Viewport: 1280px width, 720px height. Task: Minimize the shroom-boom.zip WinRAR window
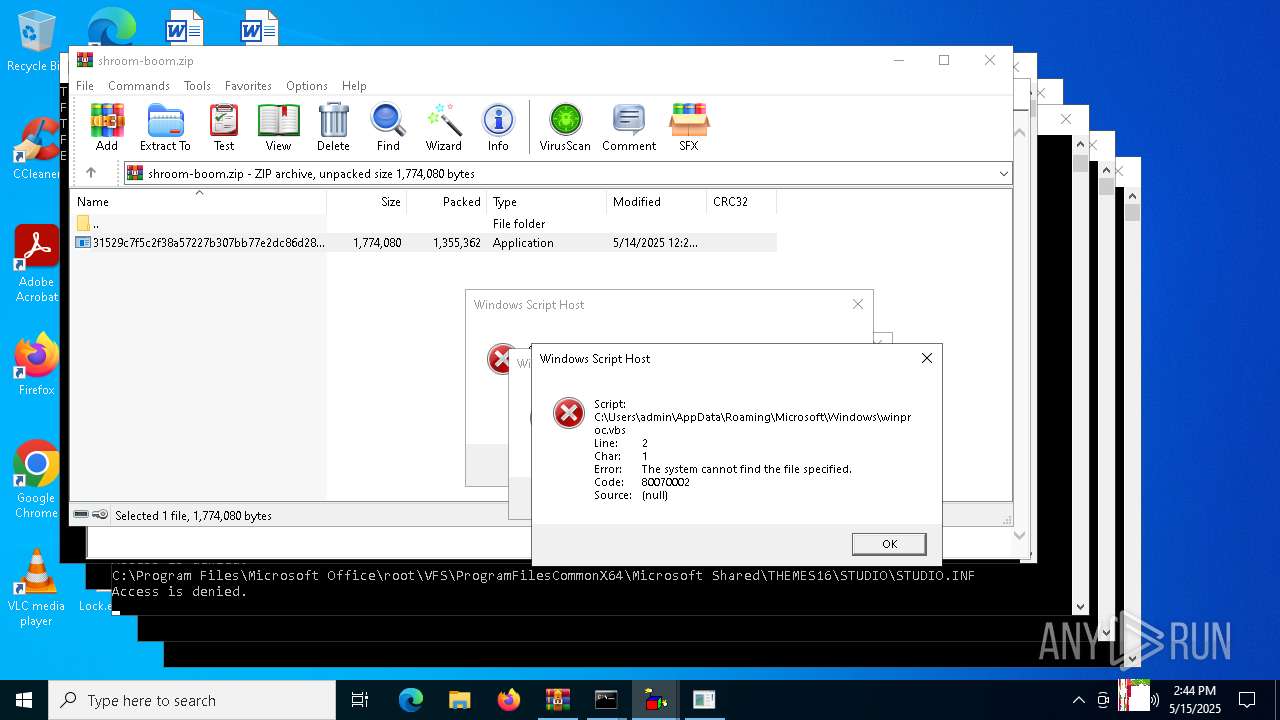[x=898, y=60]
